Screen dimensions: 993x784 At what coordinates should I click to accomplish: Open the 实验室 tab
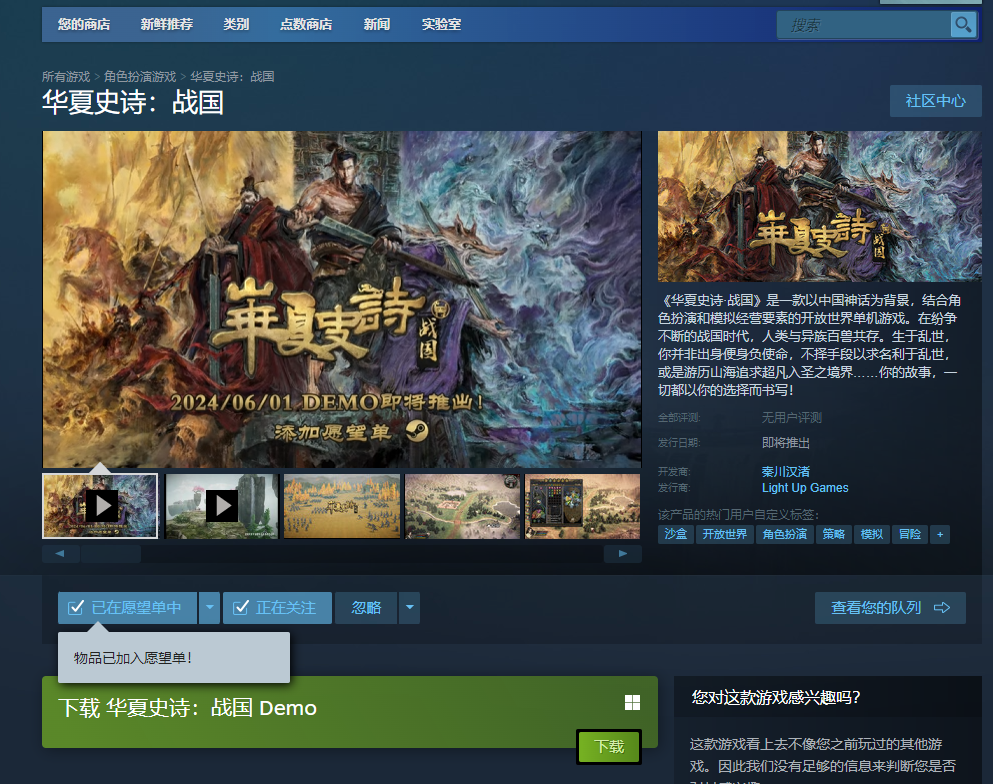click(x=441, y=25)
